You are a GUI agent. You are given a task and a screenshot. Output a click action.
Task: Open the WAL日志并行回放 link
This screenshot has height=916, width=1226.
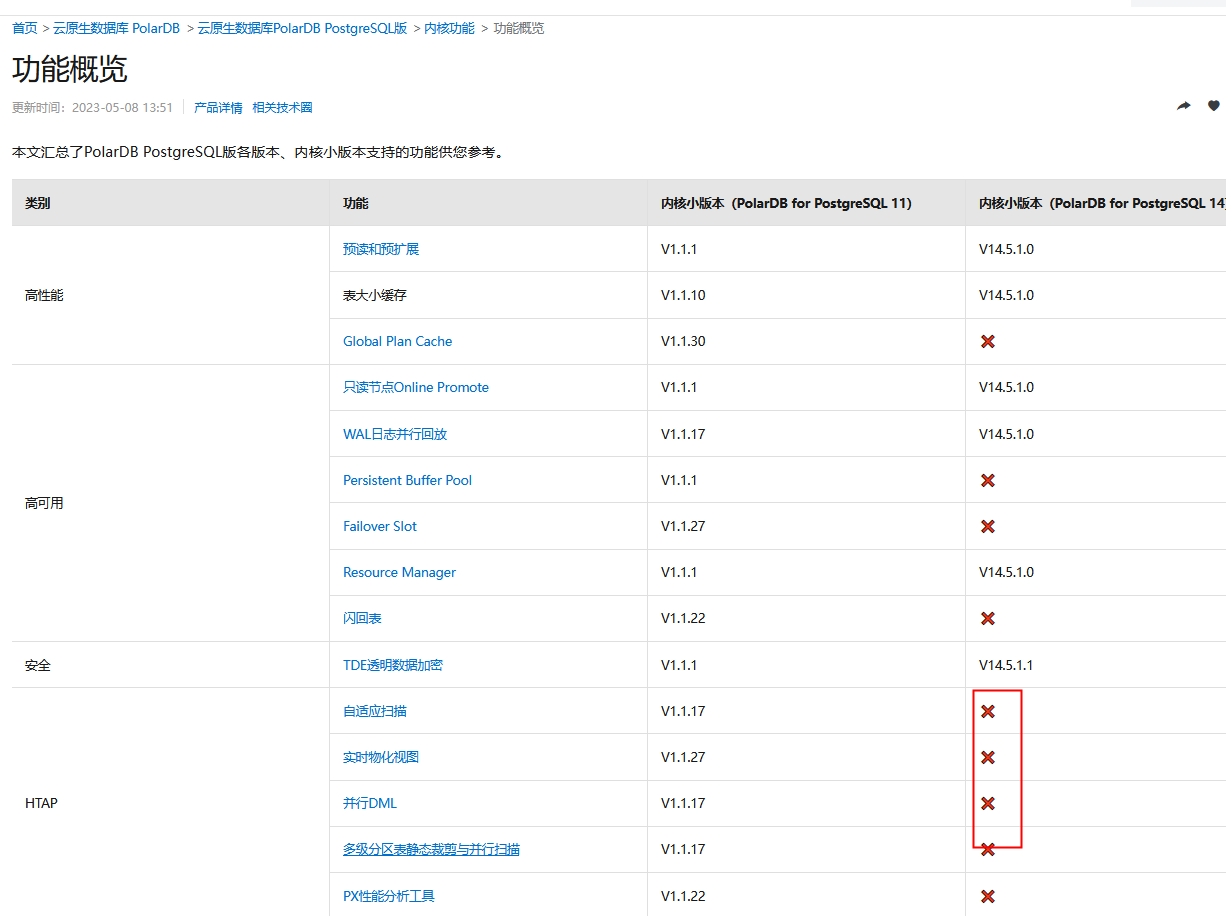(x=395, y=434)
